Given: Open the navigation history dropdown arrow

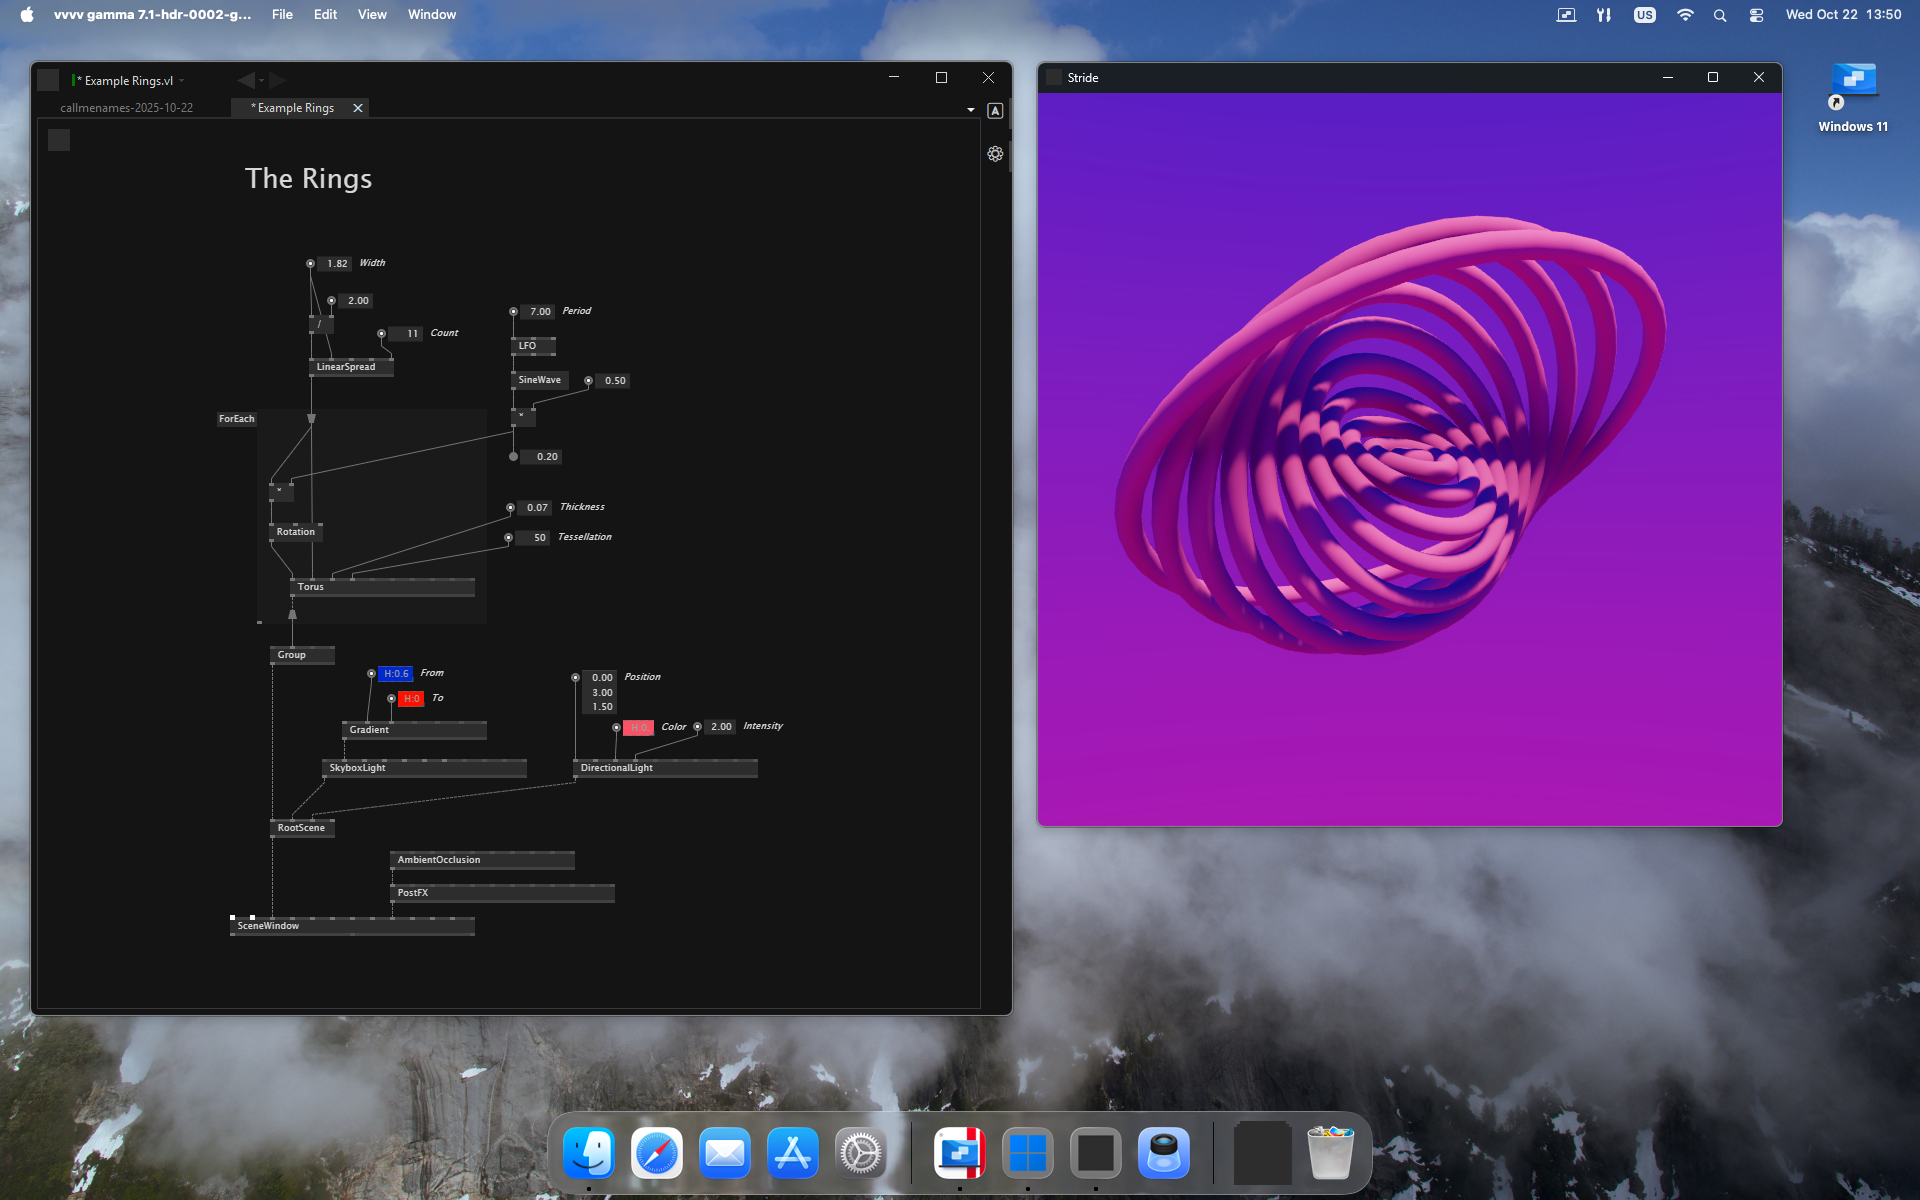Looking at the screenshot, I should click(x=262, y=81).
